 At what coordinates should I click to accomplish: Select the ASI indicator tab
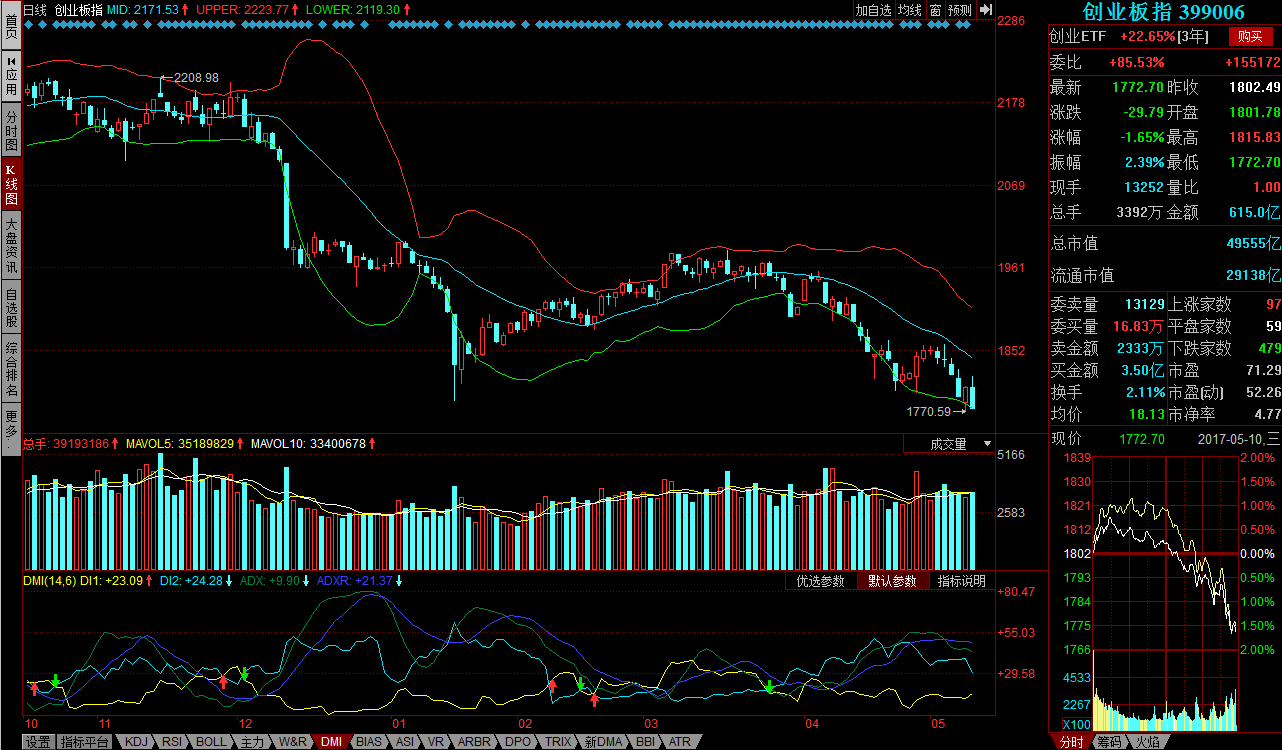coord(404,742)
